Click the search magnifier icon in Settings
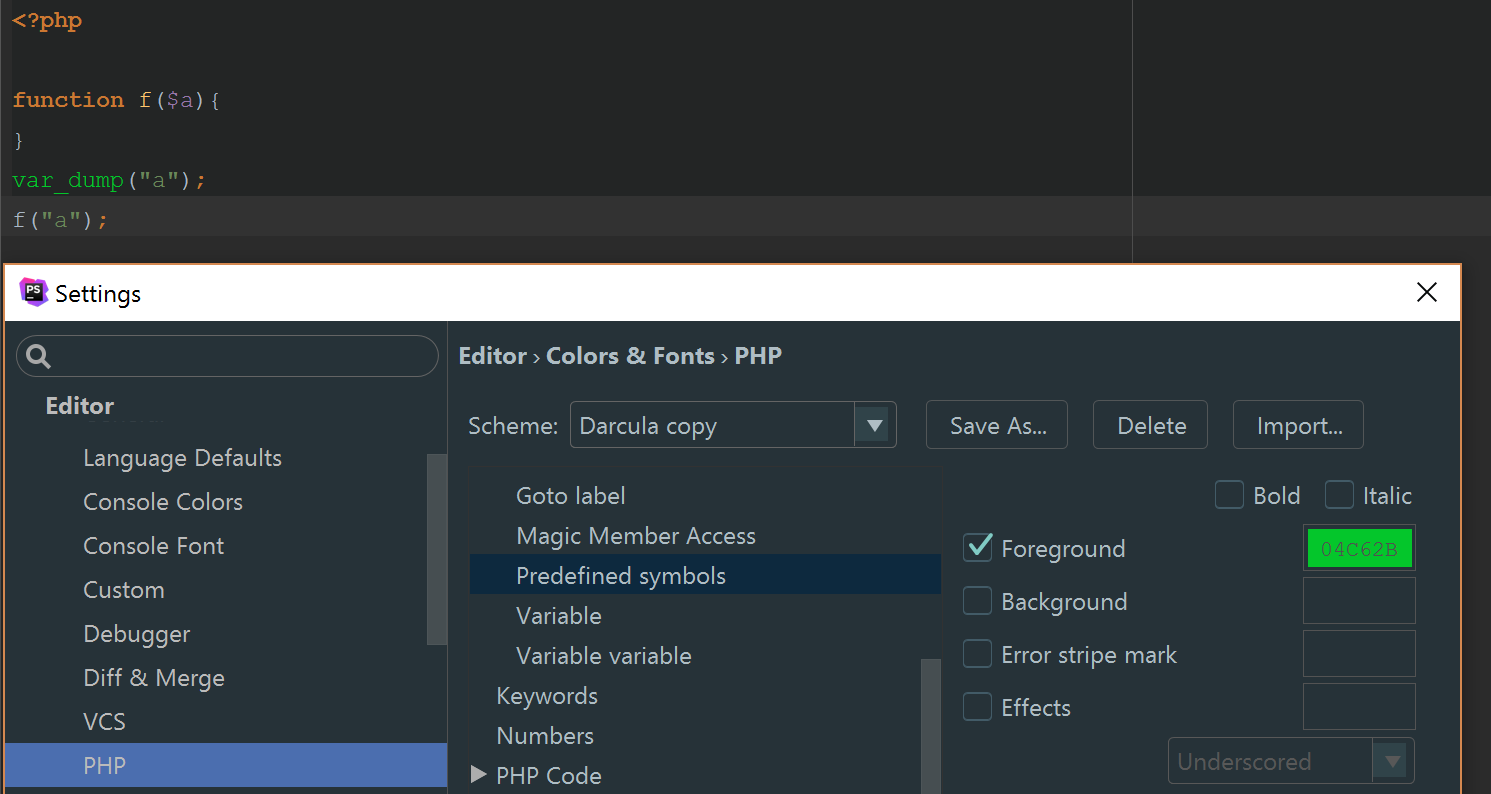 39,356
